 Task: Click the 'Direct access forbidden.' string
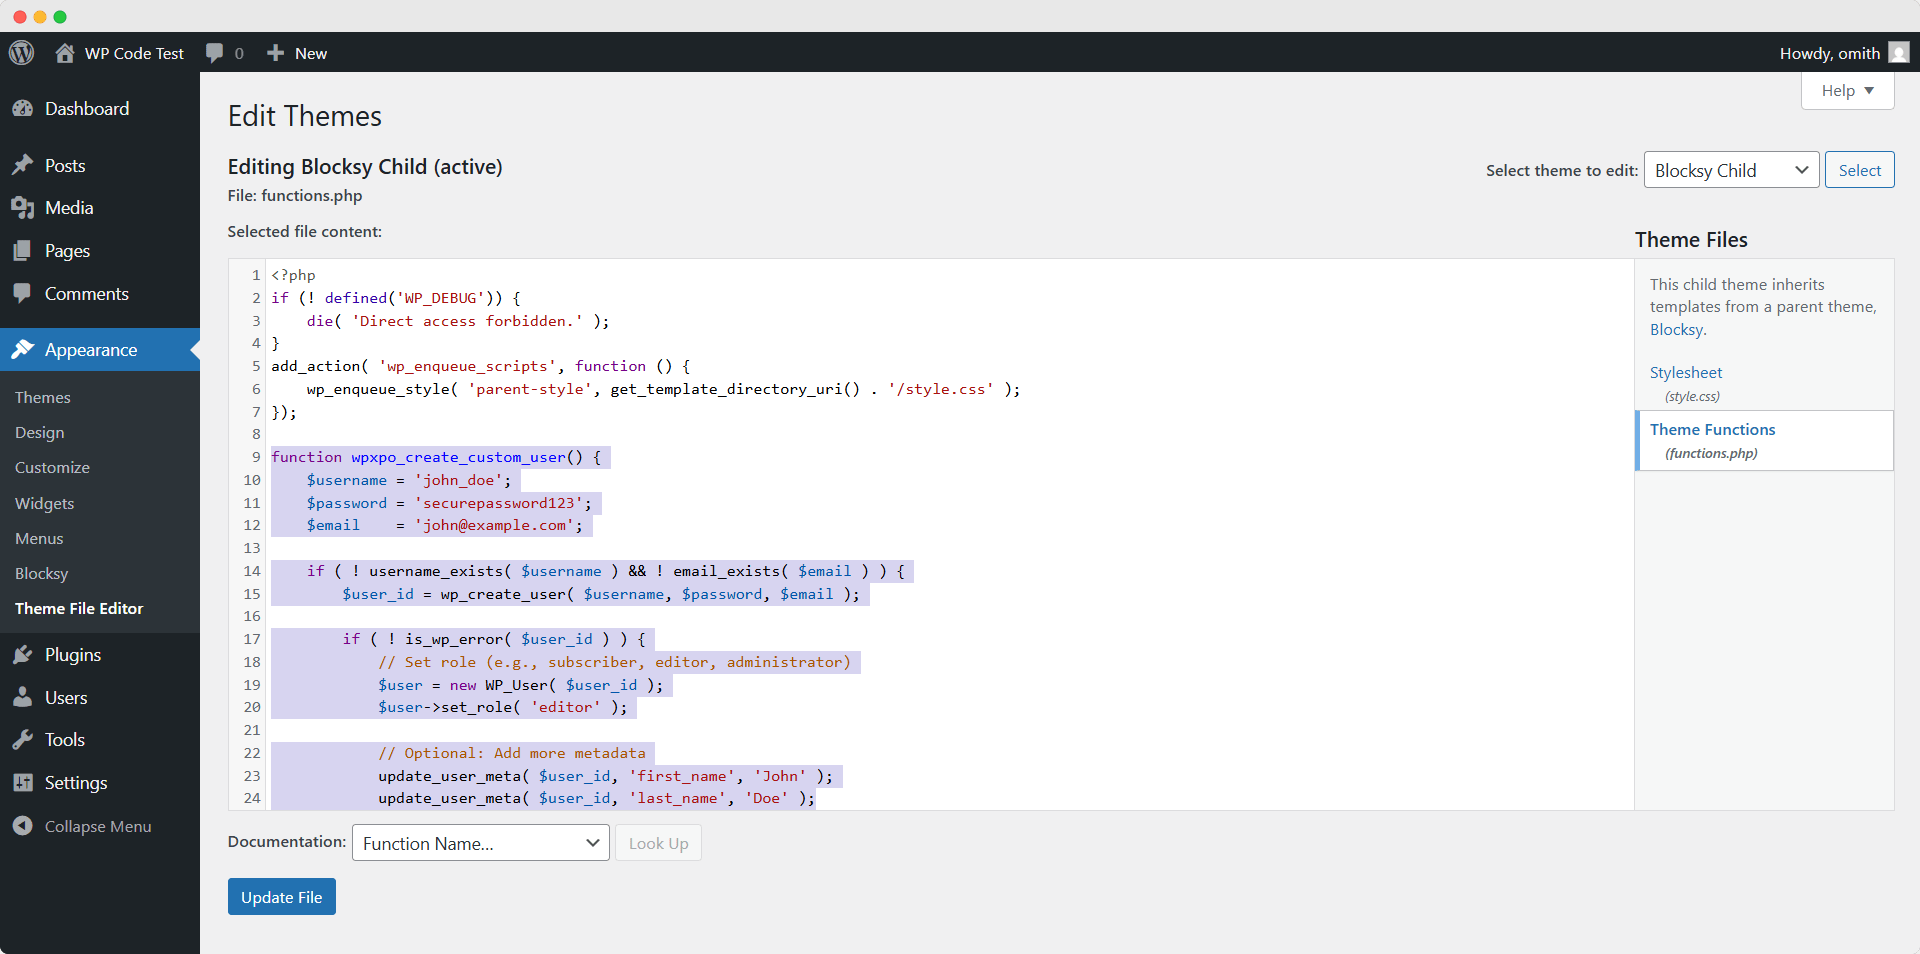click(467, 321)
